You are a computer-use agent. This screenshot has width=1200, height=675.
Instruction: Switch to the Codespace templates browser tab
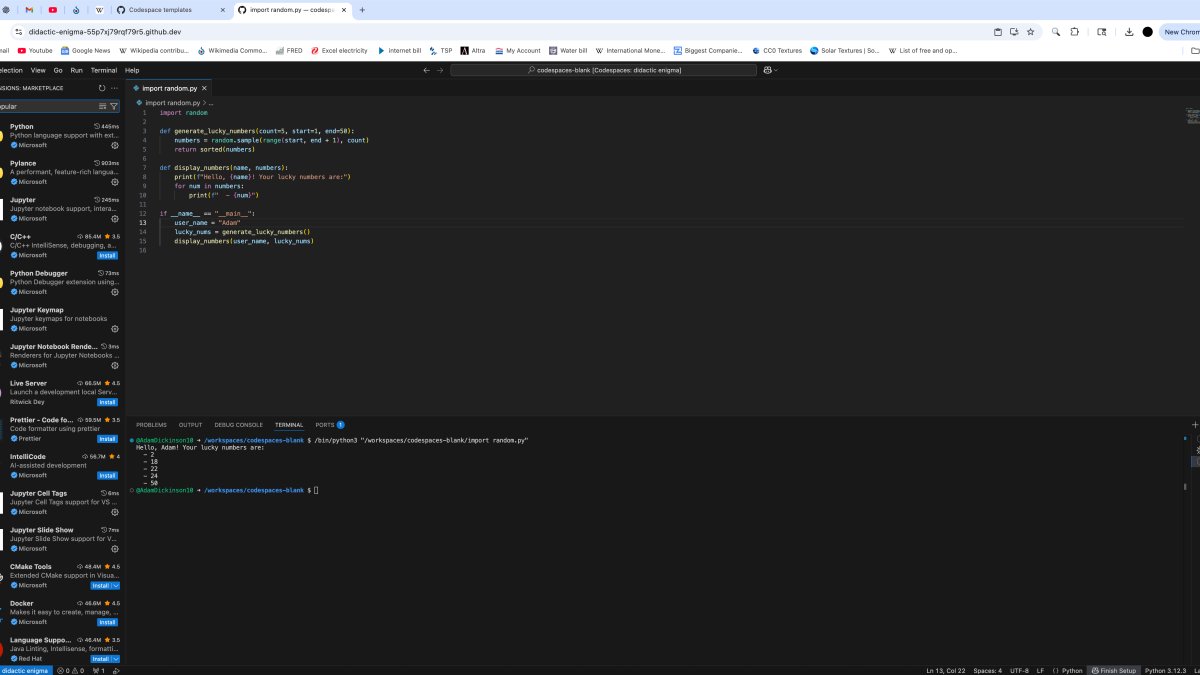[171, 9]
